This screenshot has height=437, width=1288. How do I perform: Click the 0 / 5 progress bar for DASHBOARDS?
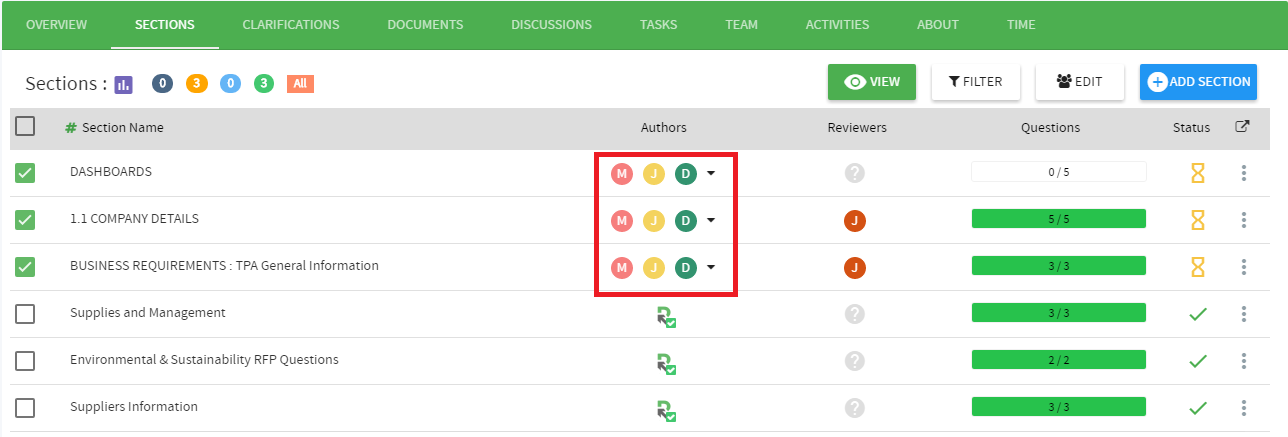click(x=1059, y=172)
